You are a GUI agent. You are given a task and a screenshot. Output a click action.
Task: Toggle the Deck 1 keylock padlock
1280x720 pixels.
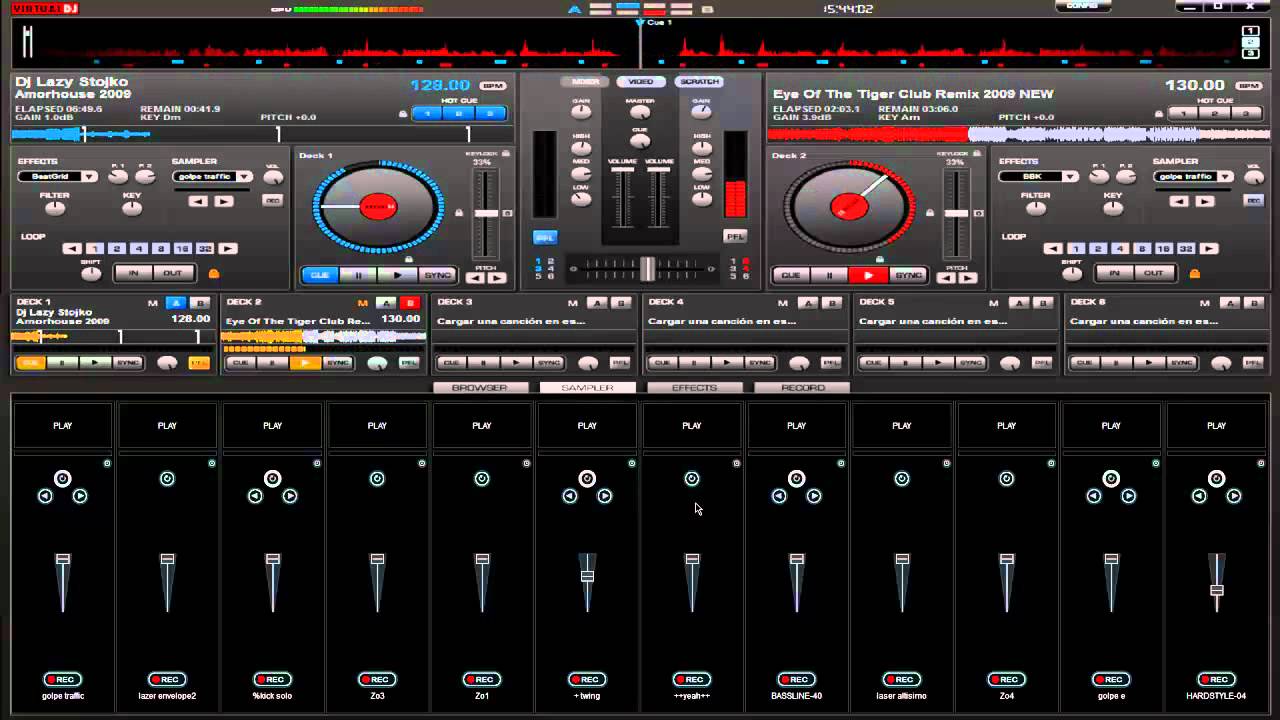506,154
